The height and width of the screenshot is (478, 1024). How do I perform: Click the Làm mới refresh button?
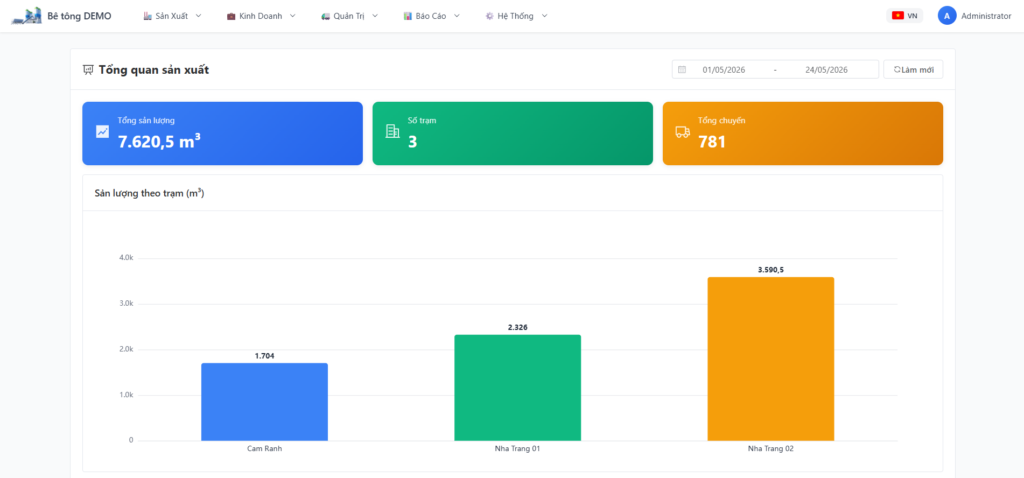tap(913, 69)
